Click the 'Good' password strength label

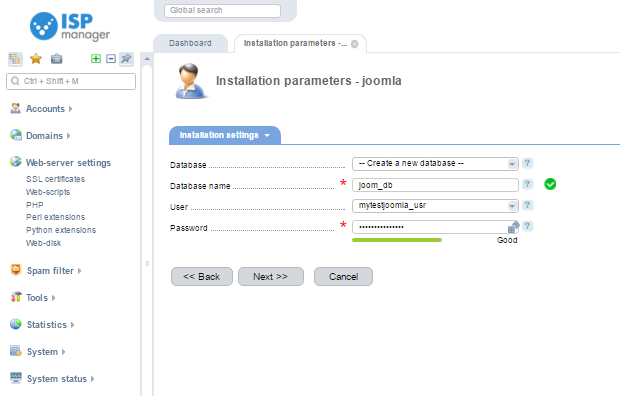507,240
